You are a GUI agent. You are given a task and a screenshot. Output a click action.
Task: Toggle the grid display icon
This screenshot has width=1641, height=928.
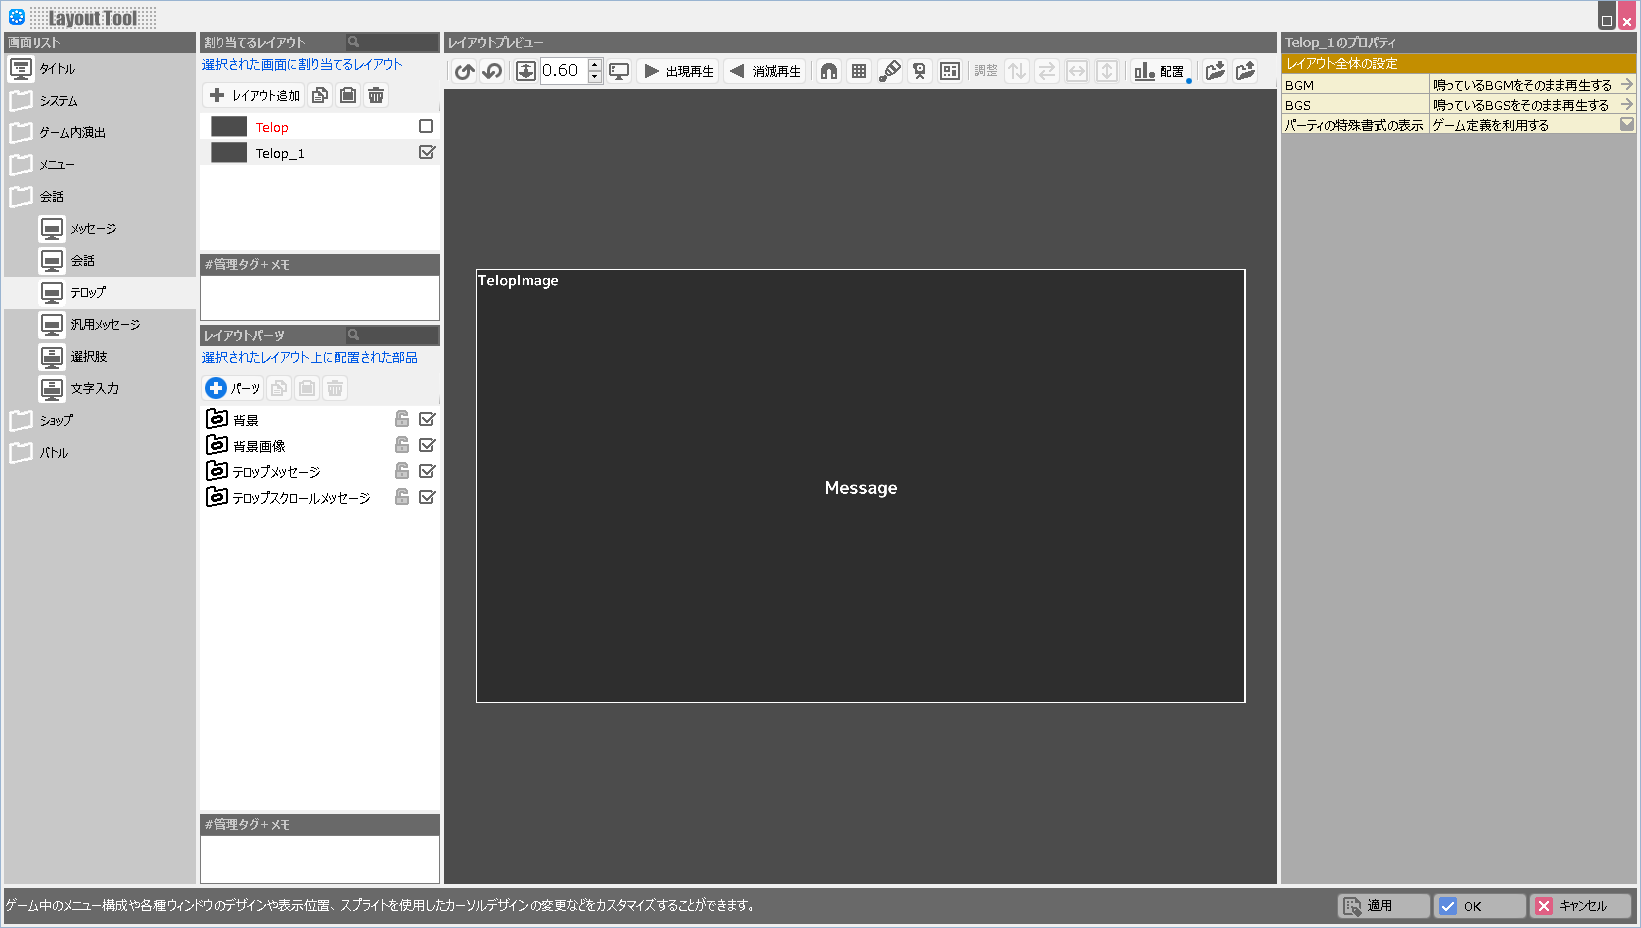[859, 71]
